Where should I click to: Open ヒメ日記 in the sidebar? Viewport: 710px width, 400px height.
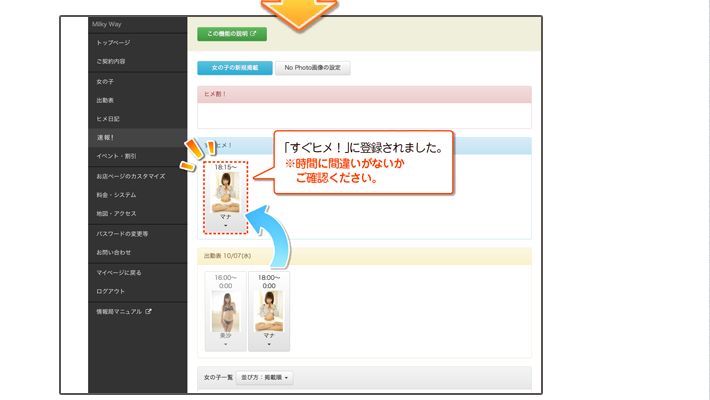tap(108, 119)
